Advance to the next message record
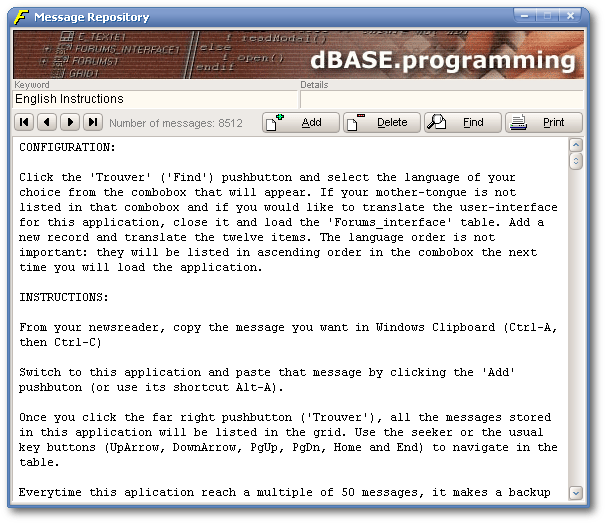Image resolution: width=605 pixels, height=523 pixels. pyautogui.click(x=69, y=122)
